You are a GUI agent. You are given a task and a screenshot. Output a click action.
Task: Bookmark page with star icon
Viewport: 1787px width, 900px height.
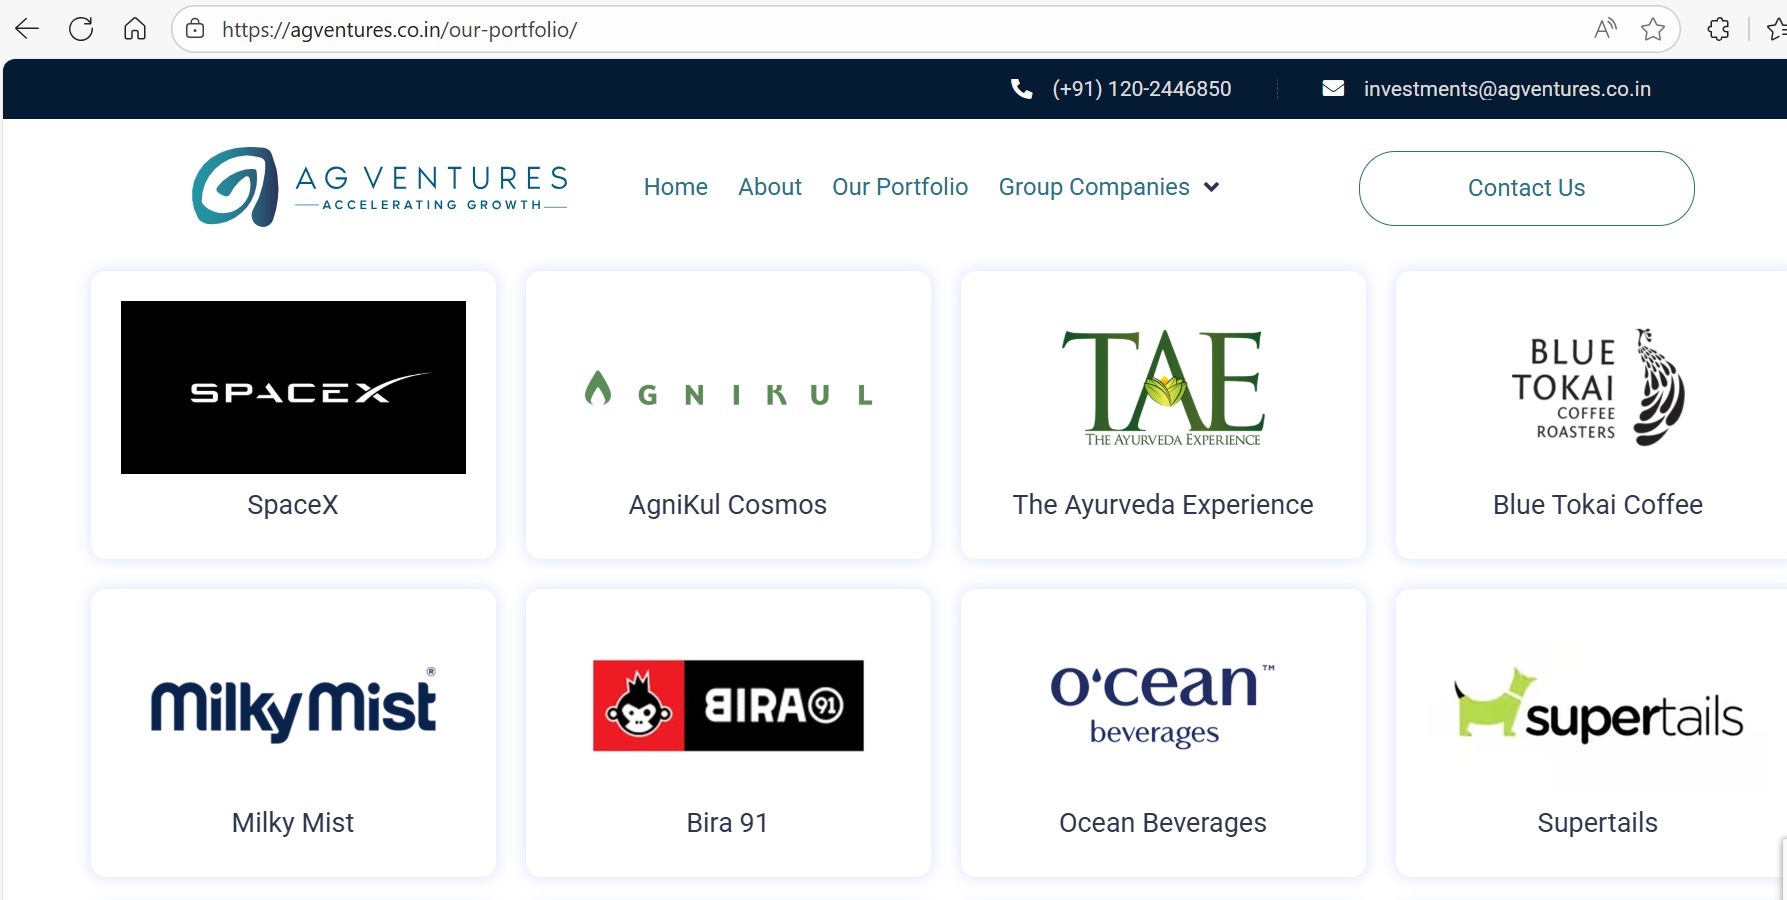pyautogui.click(x=1653, y=29)
